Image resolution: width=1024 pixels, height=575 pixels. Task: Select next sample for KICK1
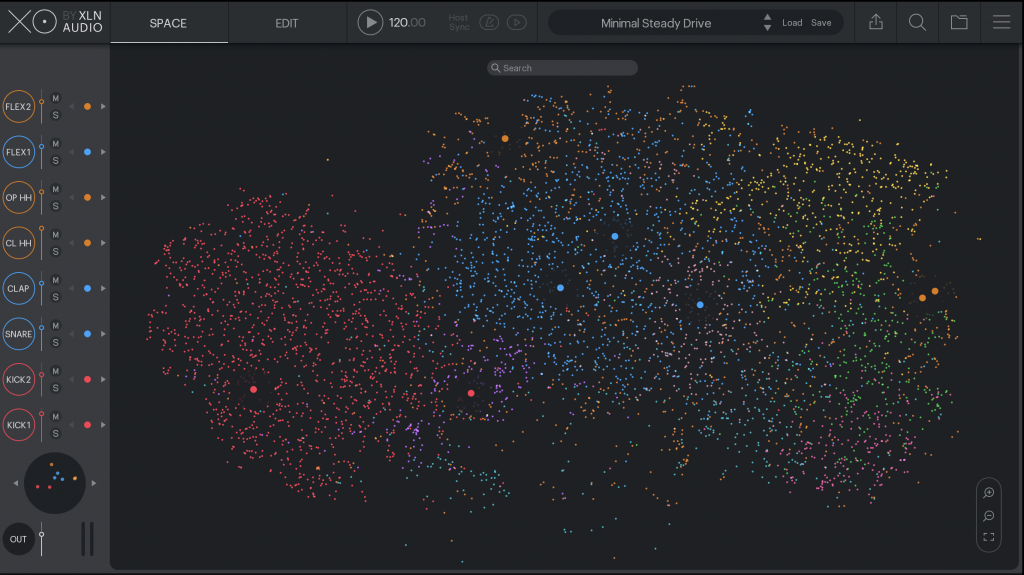103,425
